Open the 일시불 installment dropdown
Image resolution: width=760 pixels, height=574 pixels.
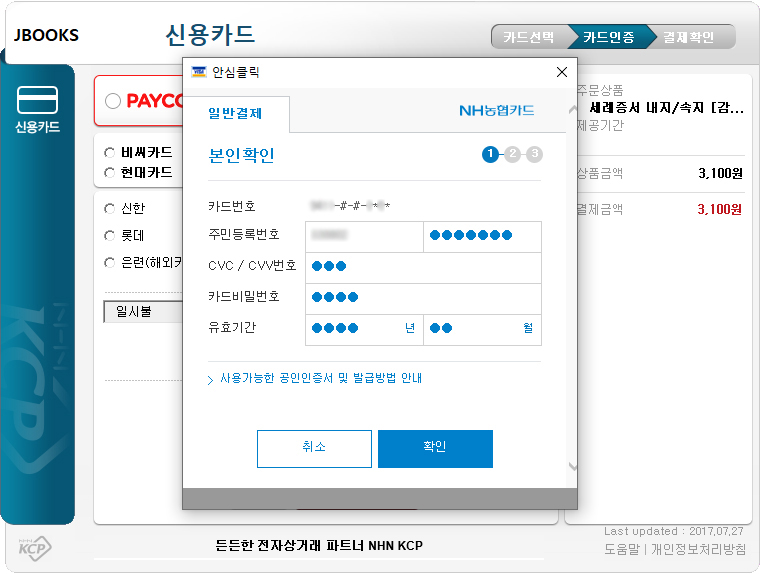(x=143, y=312)
